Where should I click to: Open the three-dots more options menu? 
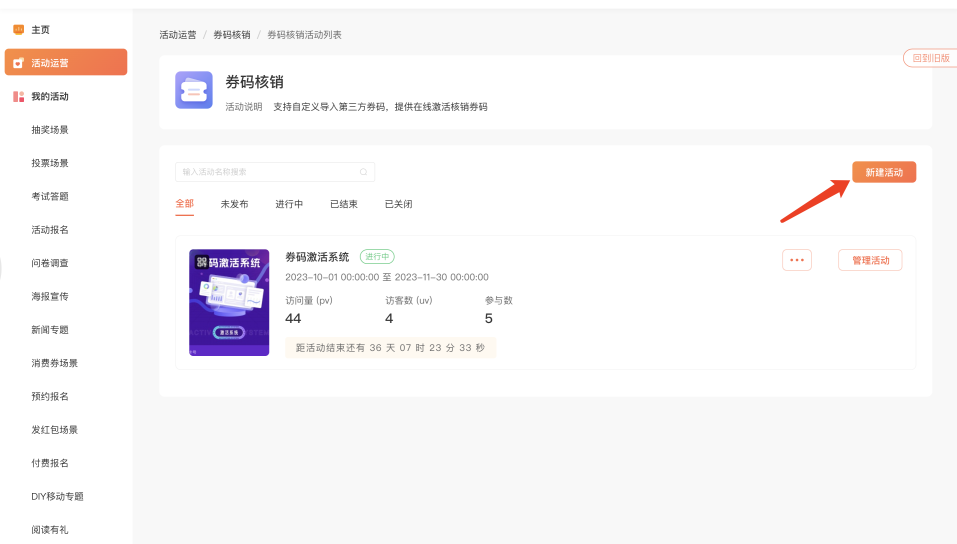[796, 260]
